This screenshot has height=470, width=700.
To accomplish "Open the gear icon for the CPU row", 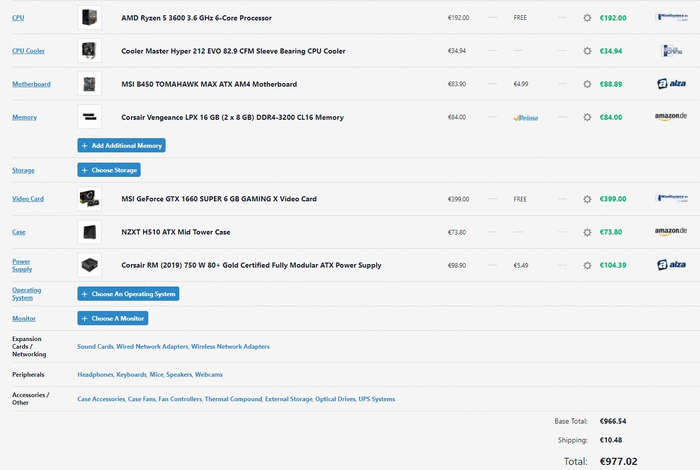I will click(x=587, y=18).
